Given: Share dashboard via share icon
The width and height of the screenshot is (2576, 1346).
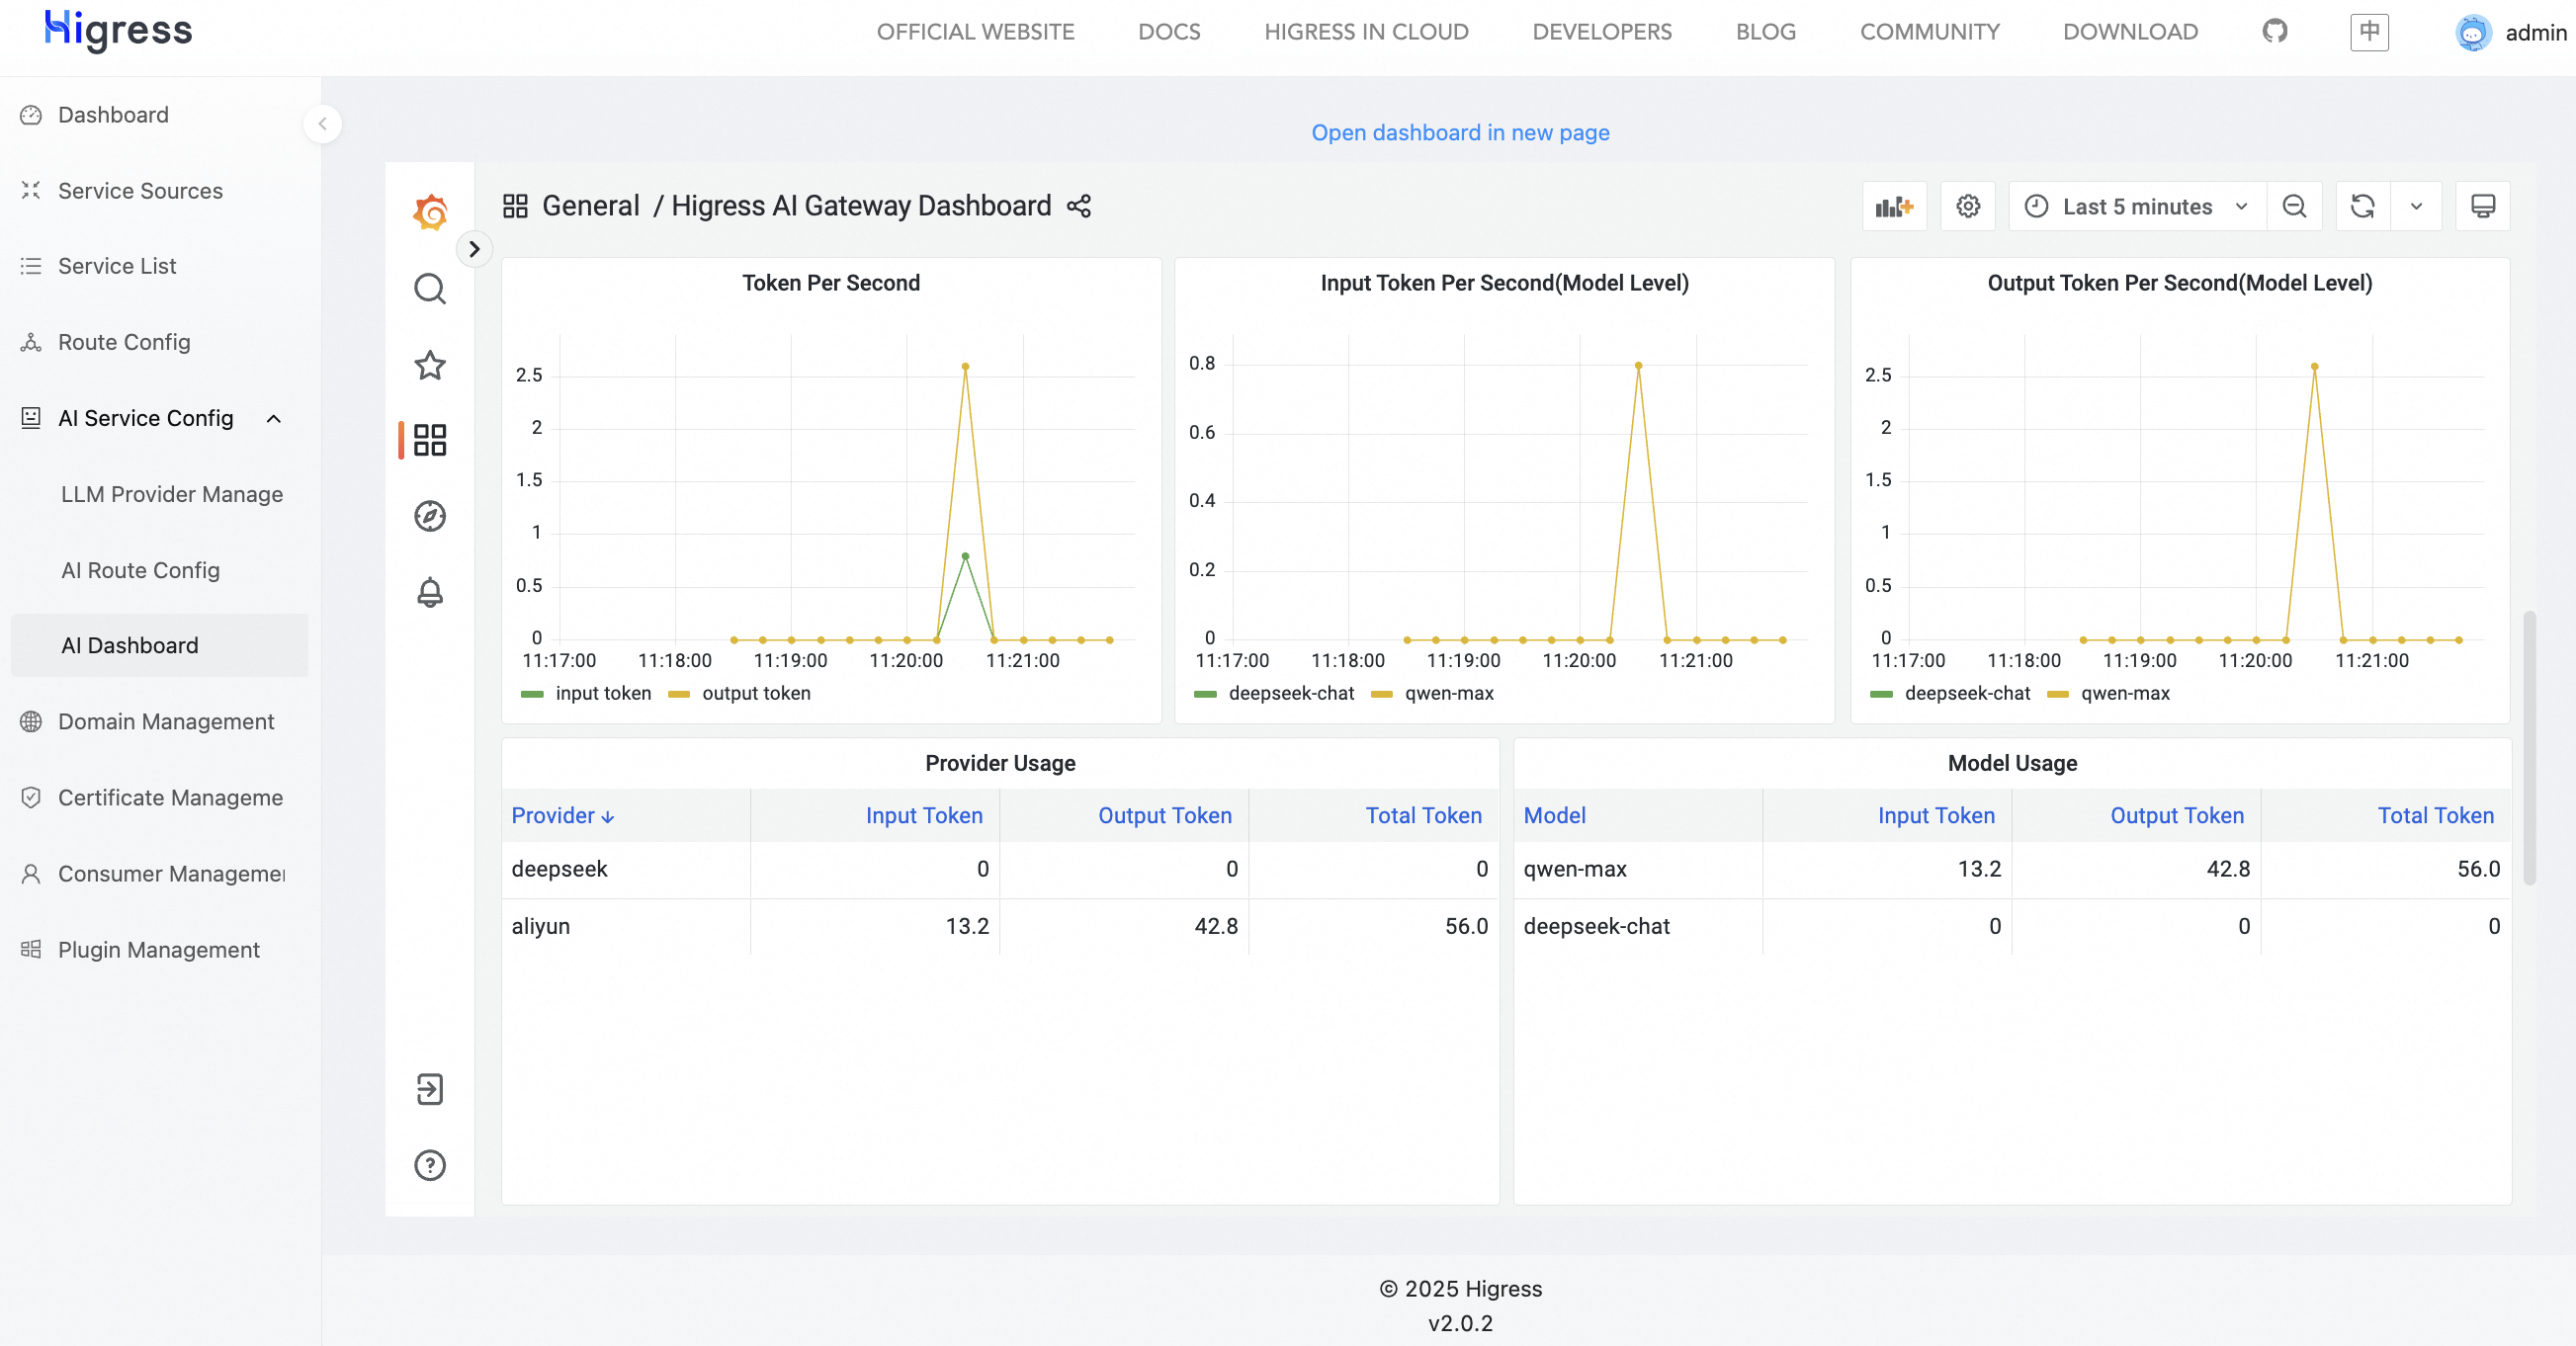Looking at the screenshot, I should click(x=1079, y=206).
